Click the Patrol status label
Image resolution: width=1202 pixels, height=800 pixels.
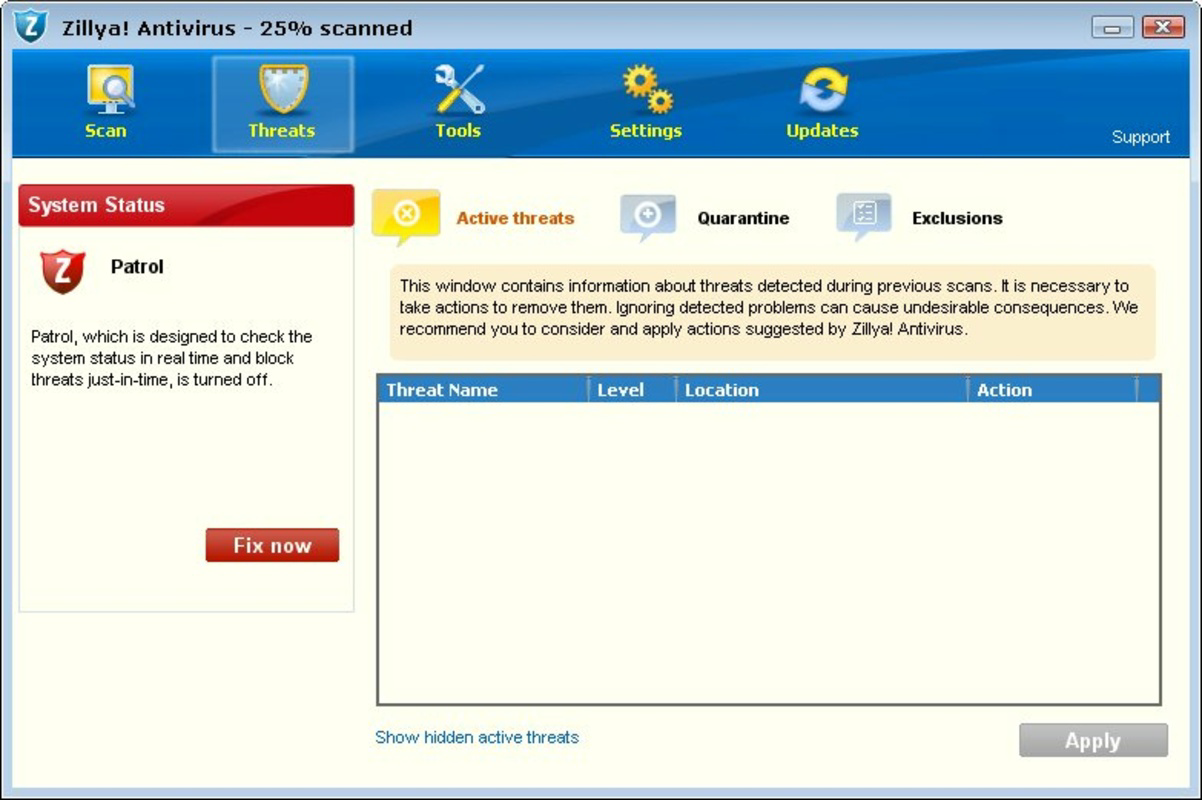(x=137, y=267)
